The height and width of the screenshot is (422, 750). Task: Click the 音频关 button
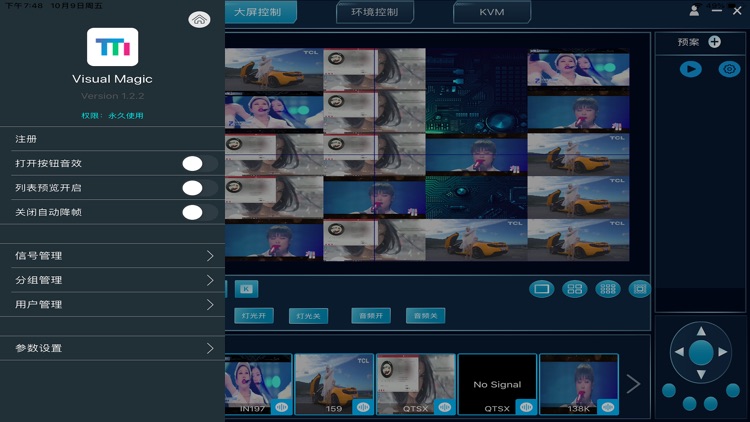pos(425,316)
